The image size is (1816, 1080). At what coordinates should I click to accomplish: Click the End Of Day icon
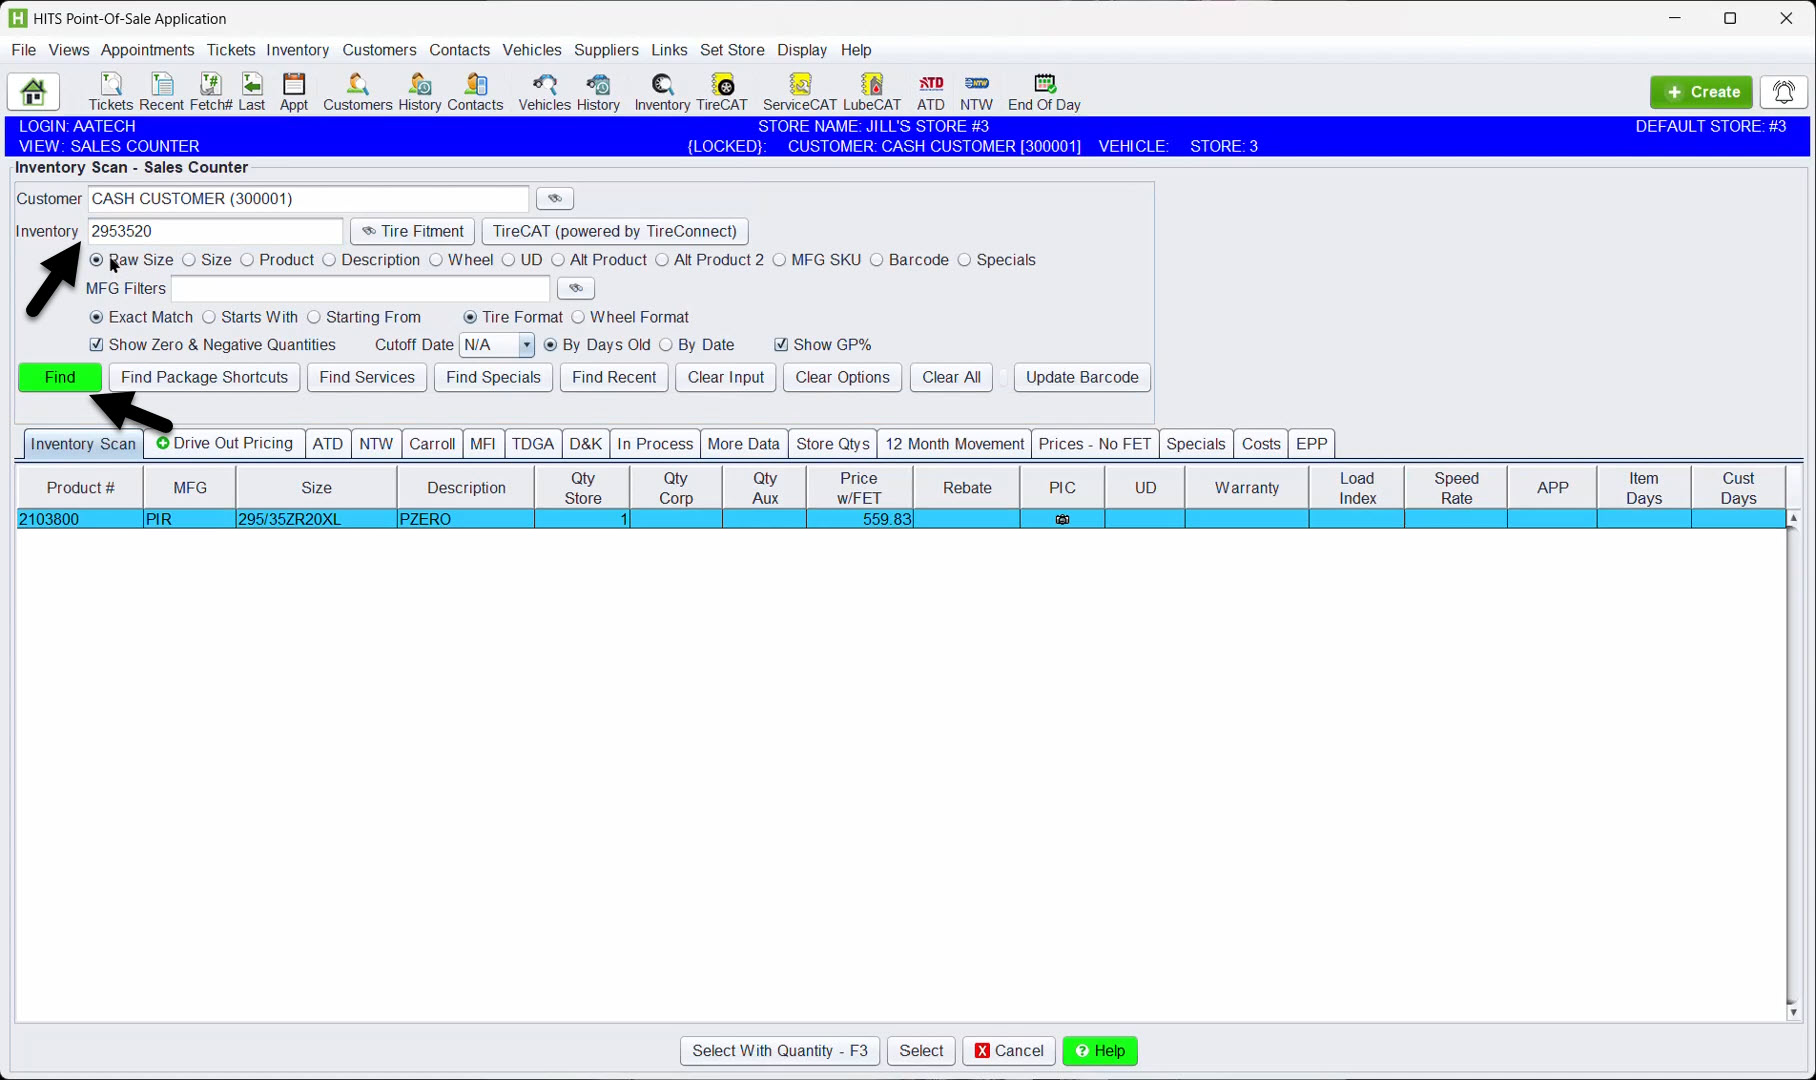[1044, 92]
